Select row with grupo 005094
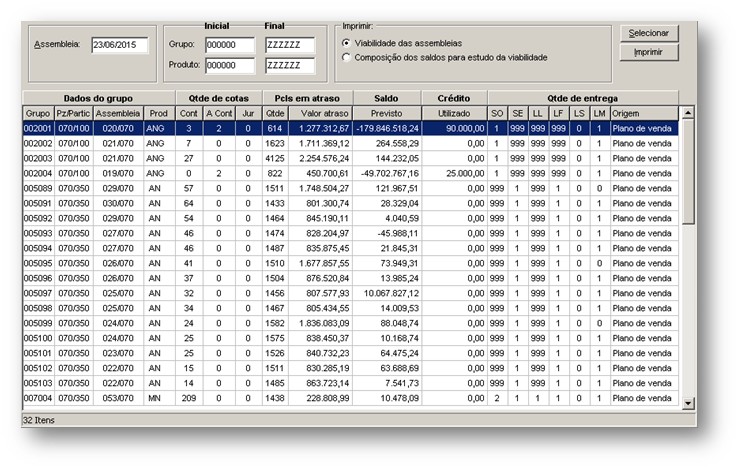 tap(351, 248)
